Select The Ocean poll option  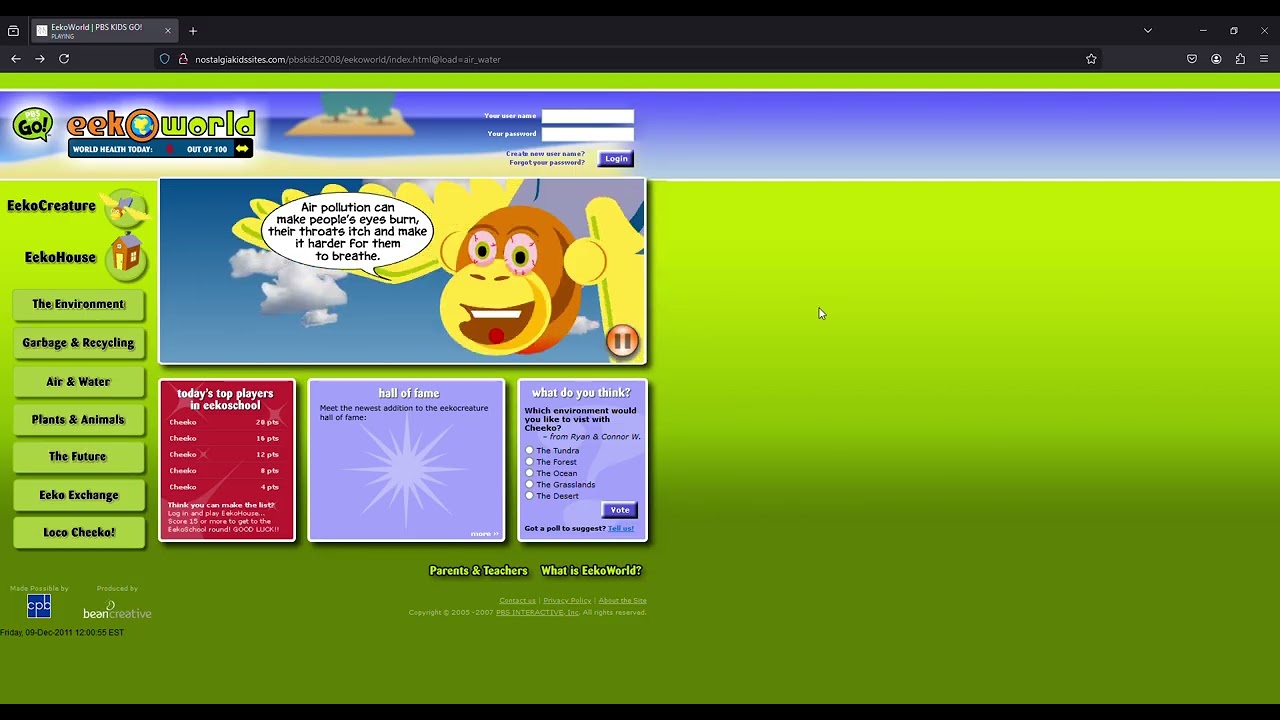tap(529, 473)
